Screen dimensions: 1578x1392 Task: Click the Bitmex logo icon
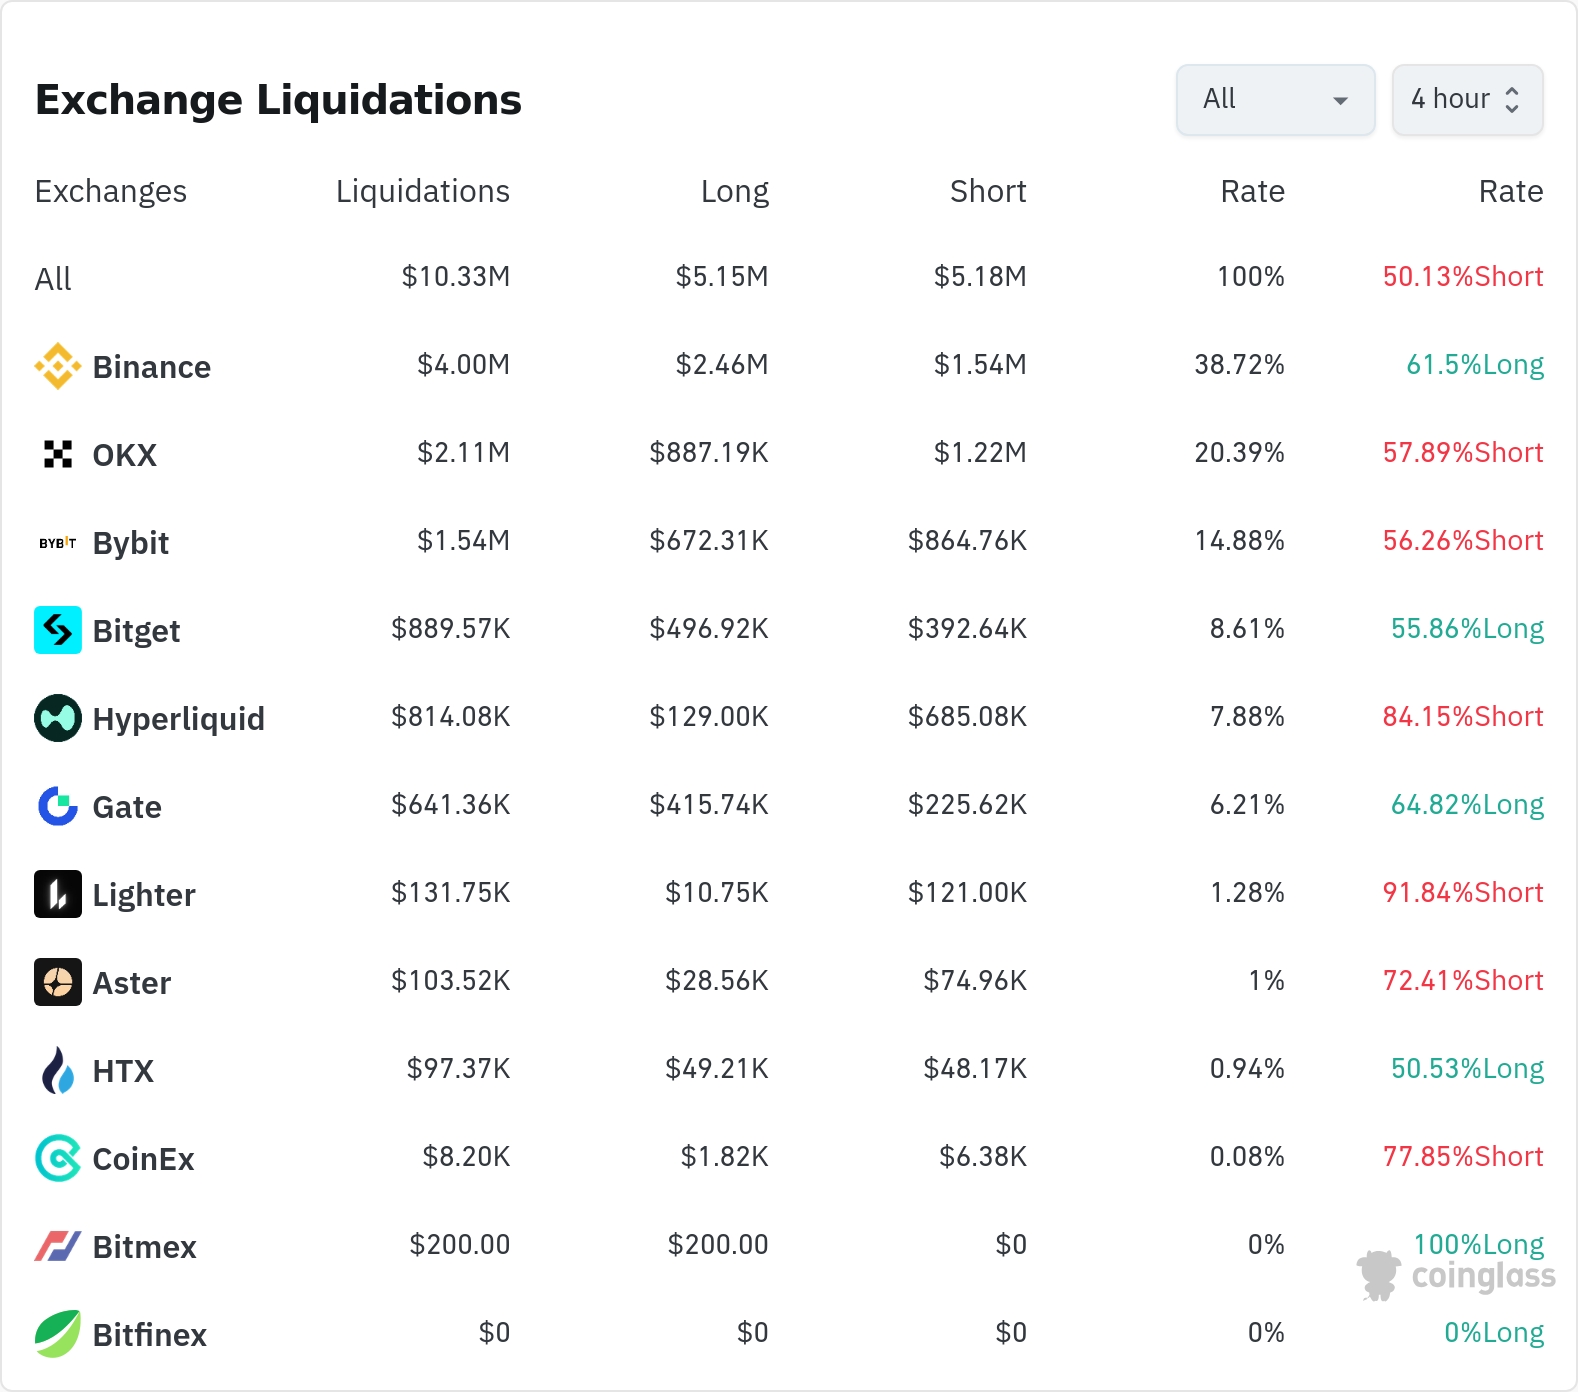click(58, 1246)
